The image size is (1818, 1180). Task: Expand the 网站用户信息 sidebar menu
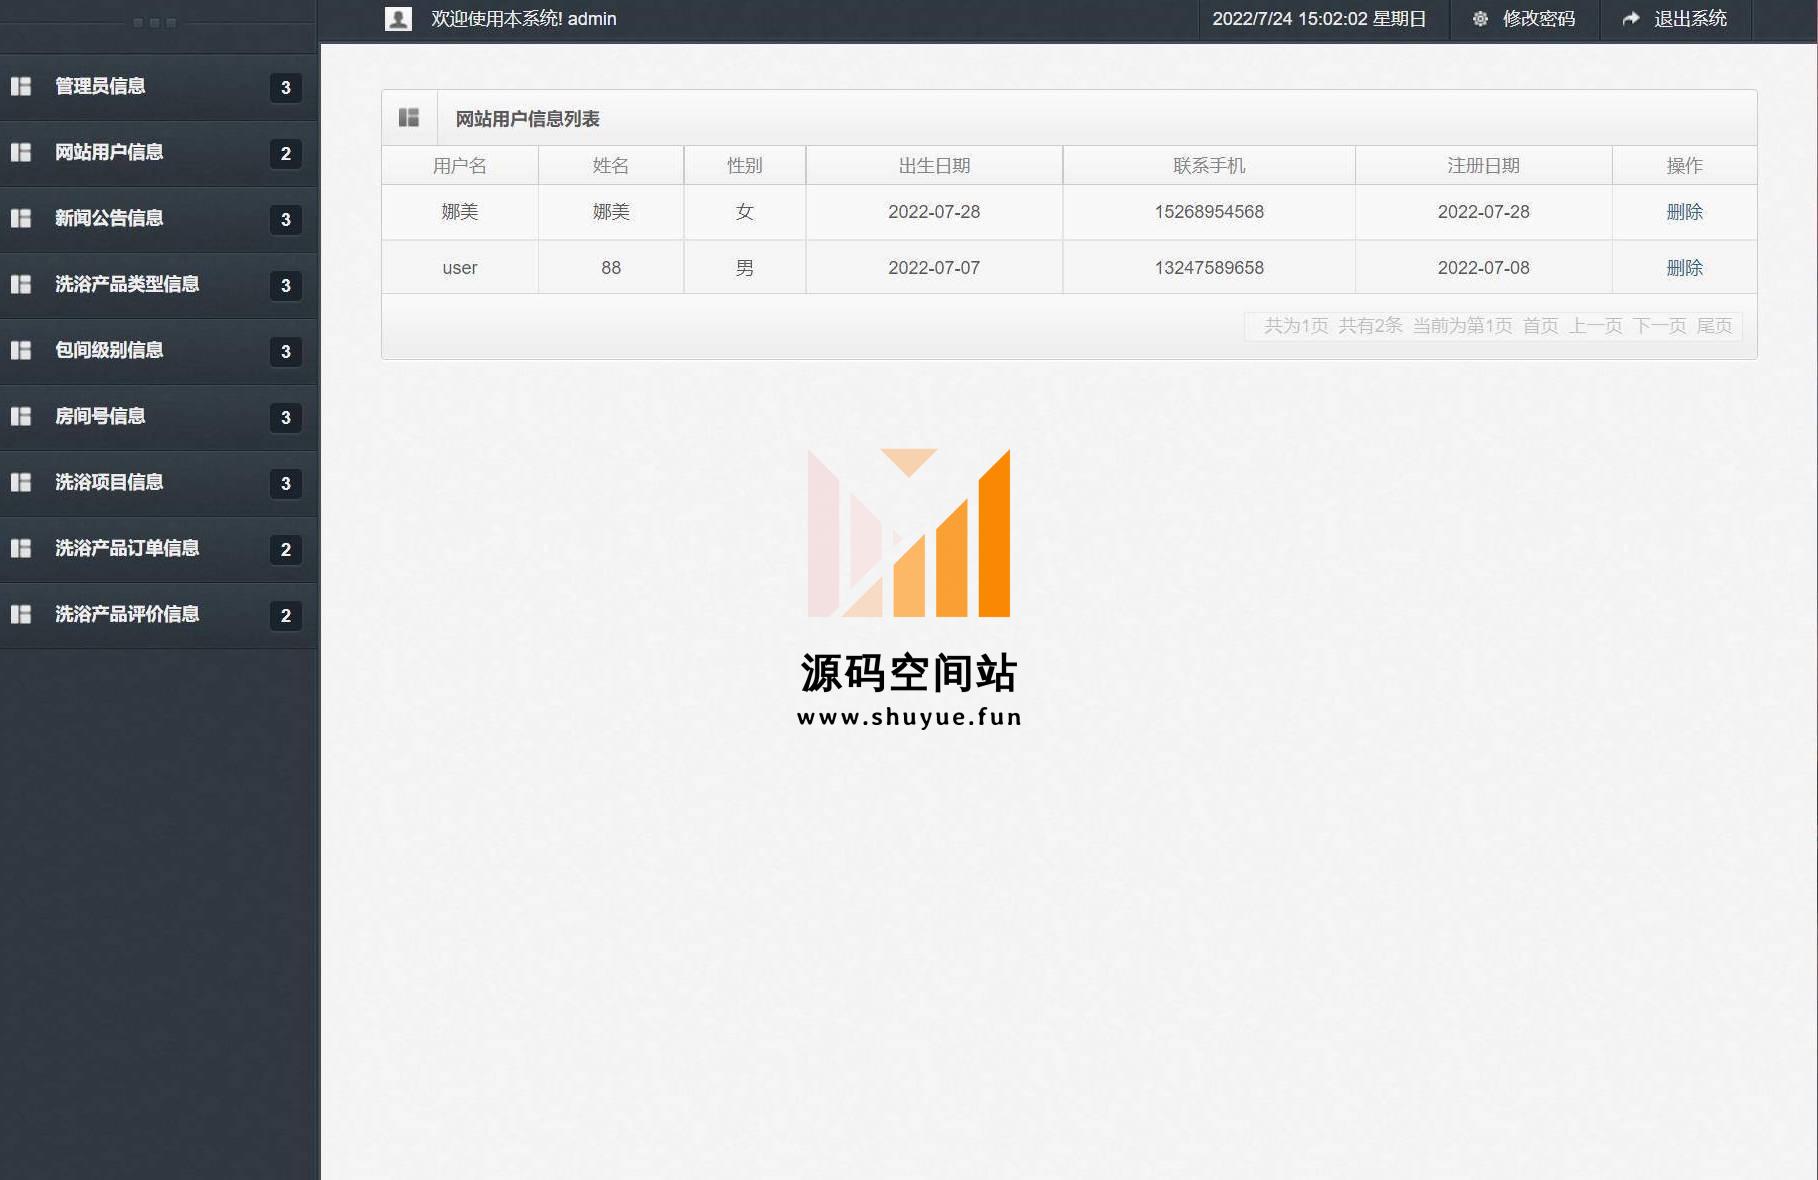click(x=109, y=153)
